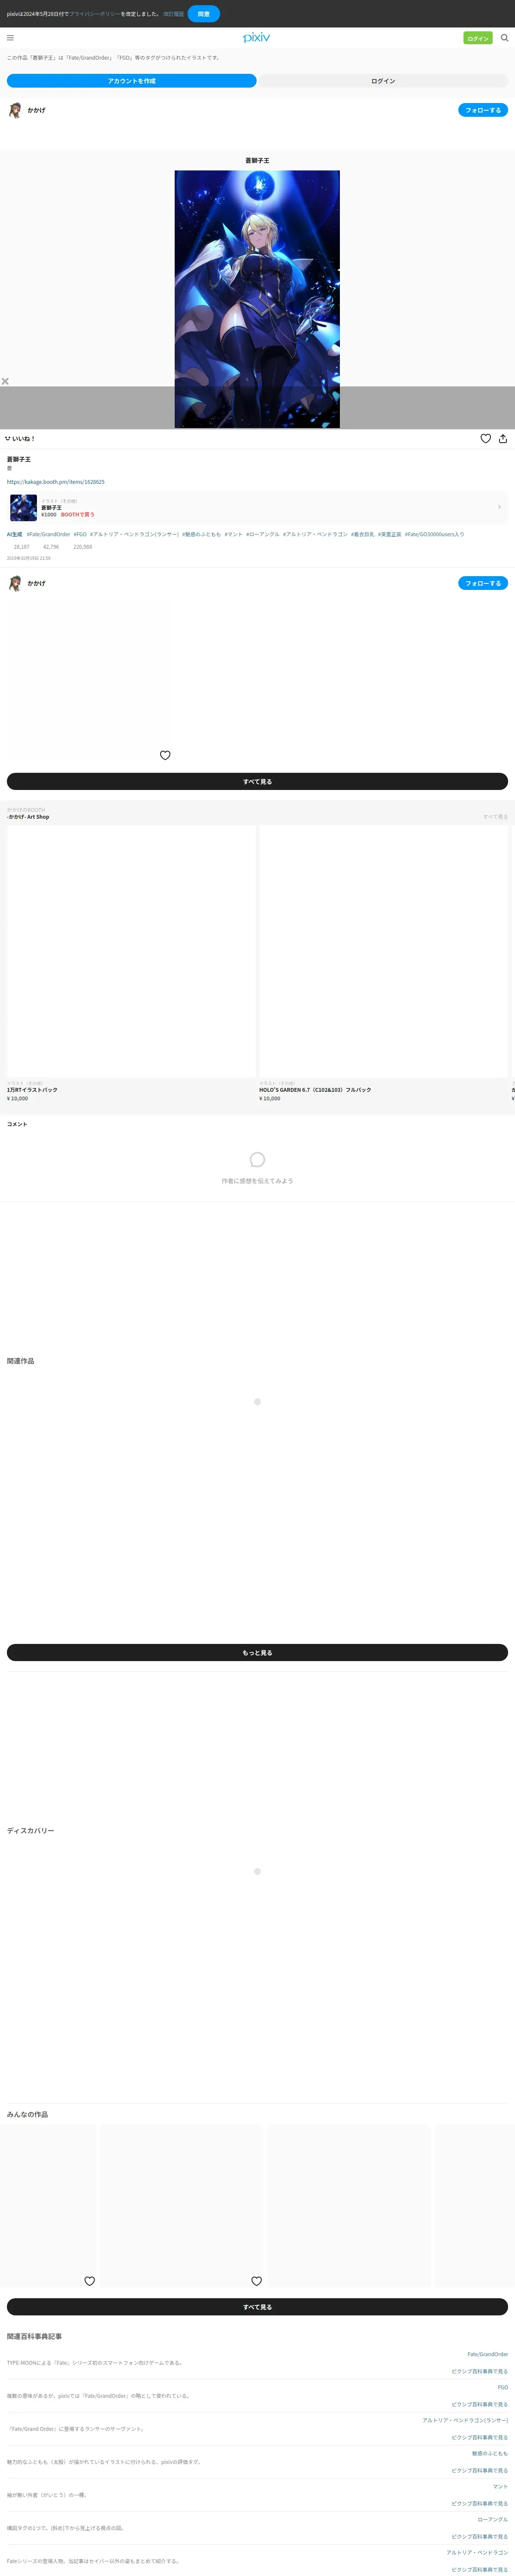Share the artwork via share icon

click(x=503, y=438)
